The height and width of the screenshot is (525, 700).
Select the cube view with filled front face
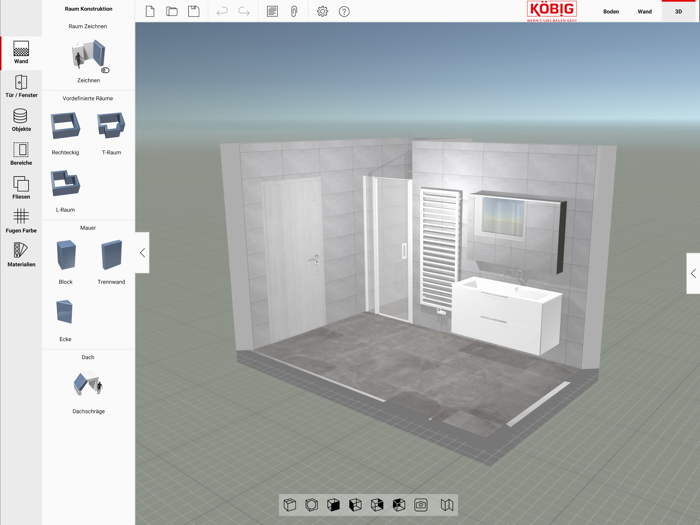pyautogui.click(x=333, y=505)
